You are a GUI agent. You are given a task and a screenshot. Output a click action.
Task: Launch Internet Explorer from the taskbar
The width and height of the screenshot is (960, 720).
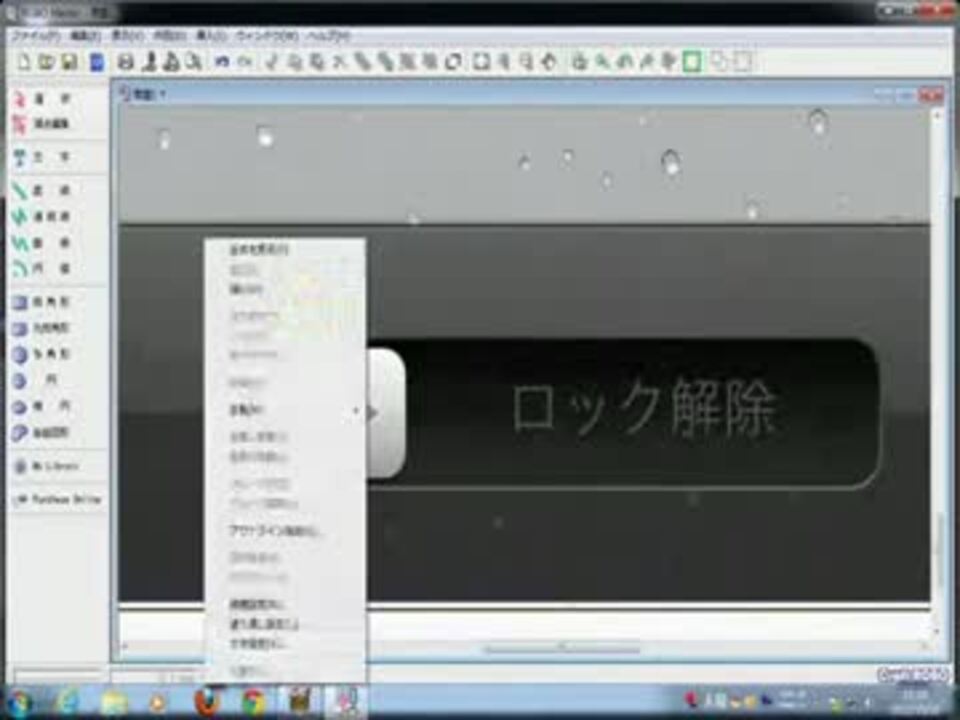coord(67,702)
